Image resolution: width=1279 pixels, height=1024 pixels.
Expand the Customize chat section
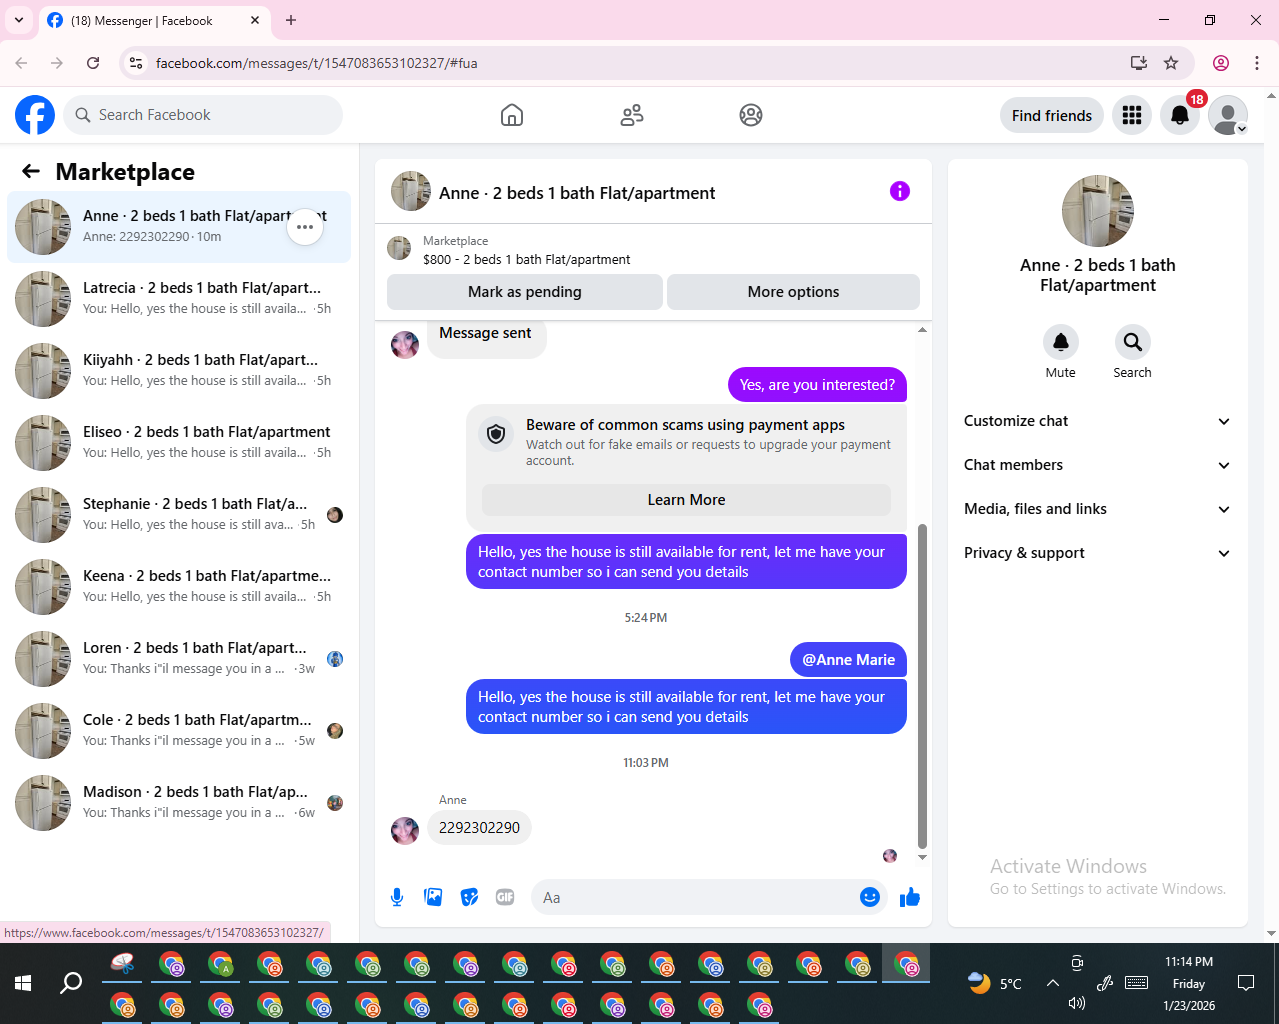1097,421
